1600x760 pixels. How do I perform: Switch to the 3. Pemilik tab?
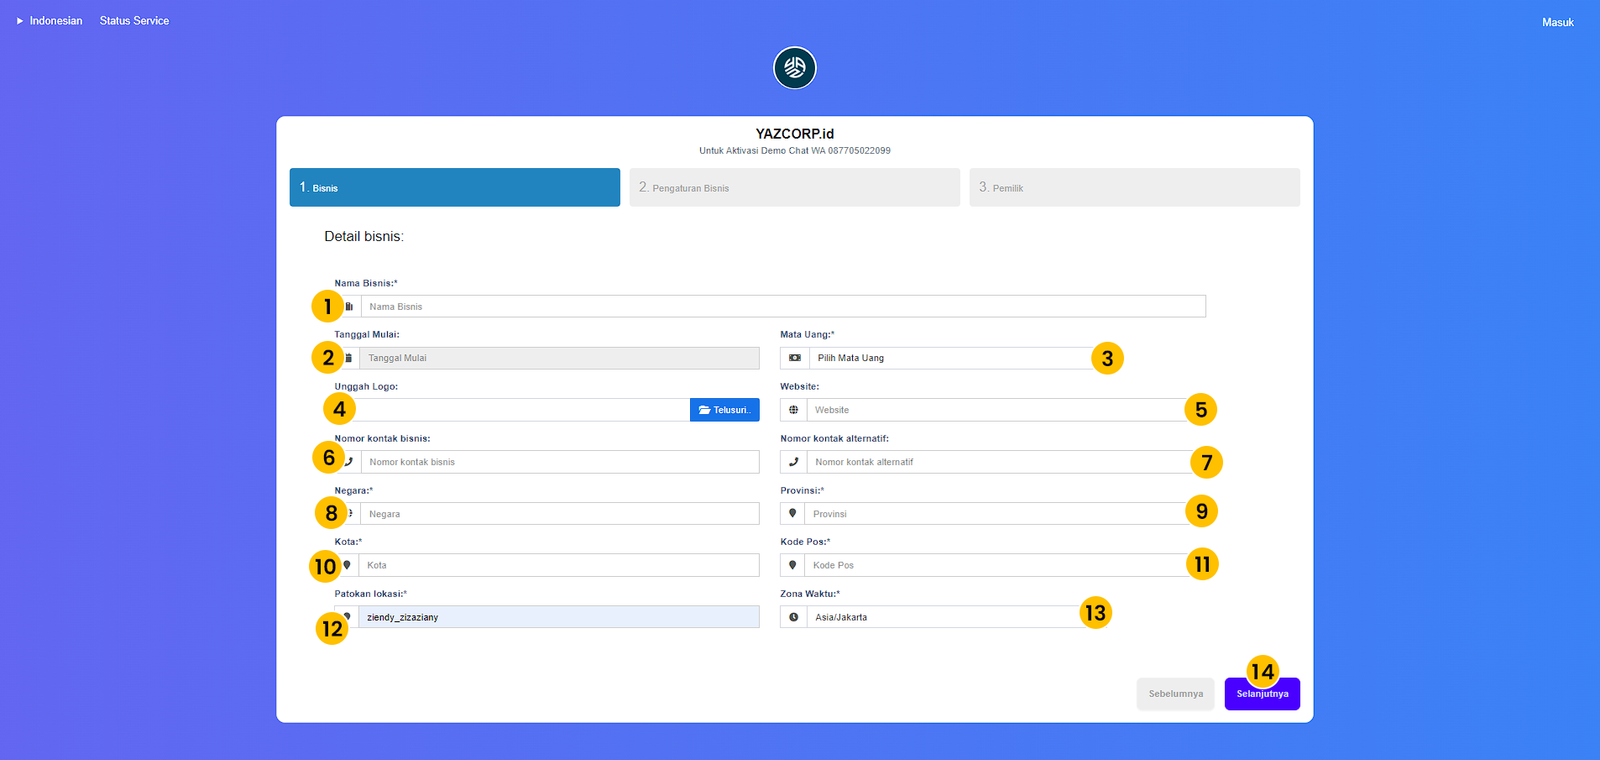(1135, 187)
